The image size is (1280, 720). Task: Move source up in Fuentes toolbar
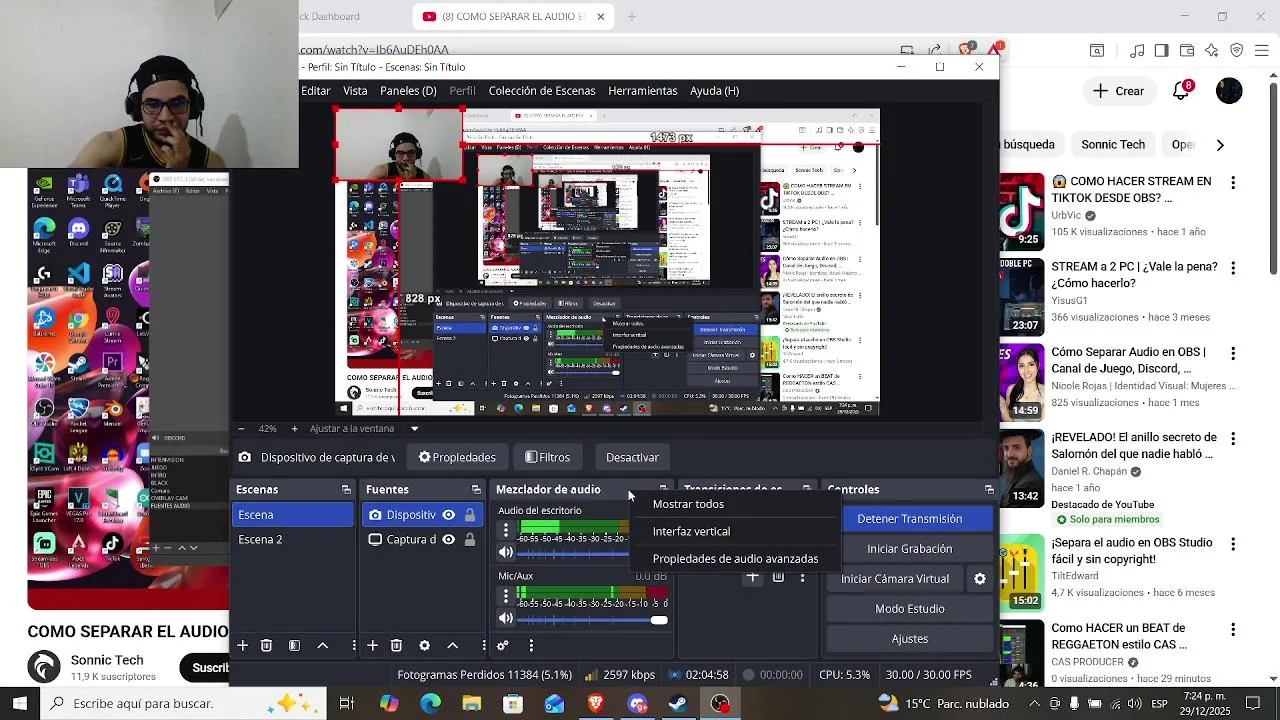pos(452,646)
